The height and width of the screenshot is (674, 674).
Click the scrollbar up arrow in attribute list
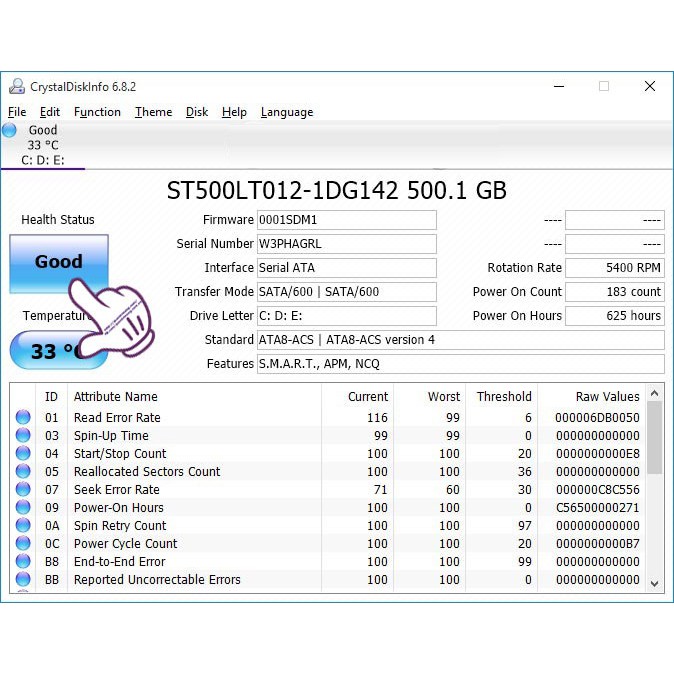pos(655,395)
